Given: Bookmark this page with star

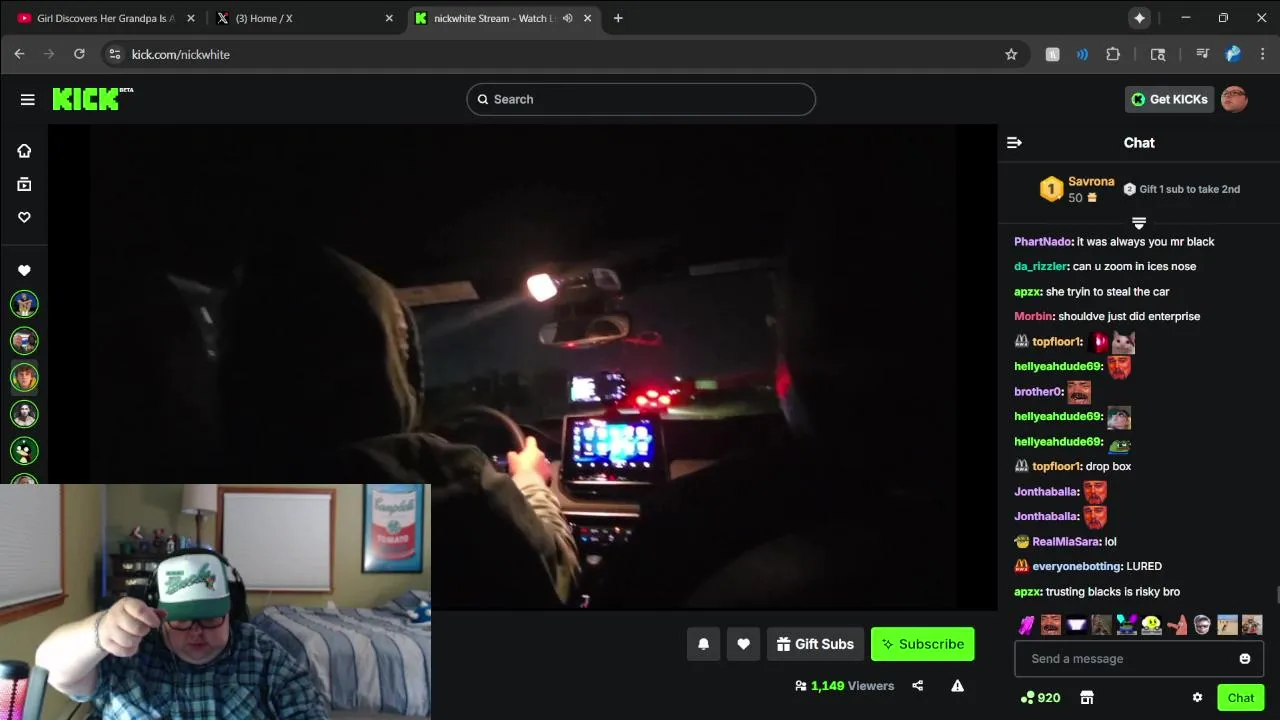Looking at the screenshot, I should (1011, 54).
